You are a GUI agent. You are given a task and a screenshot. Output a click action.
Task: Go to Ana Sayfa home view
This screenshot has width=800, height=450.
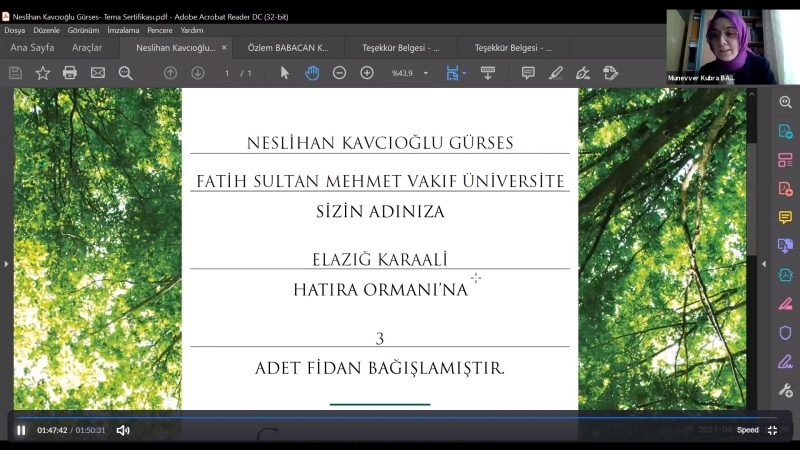[x=32, y=47]
